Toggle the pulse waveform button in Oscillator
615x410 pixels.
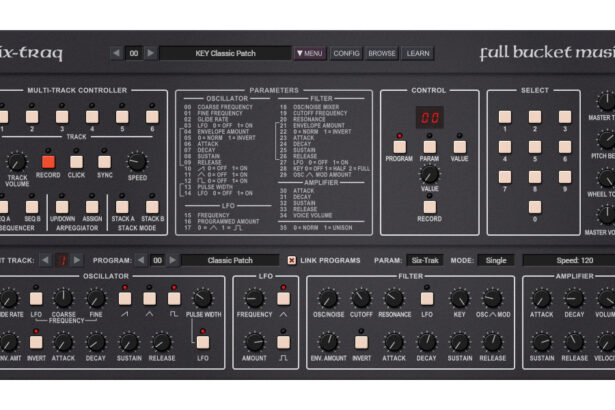(174, 299)
